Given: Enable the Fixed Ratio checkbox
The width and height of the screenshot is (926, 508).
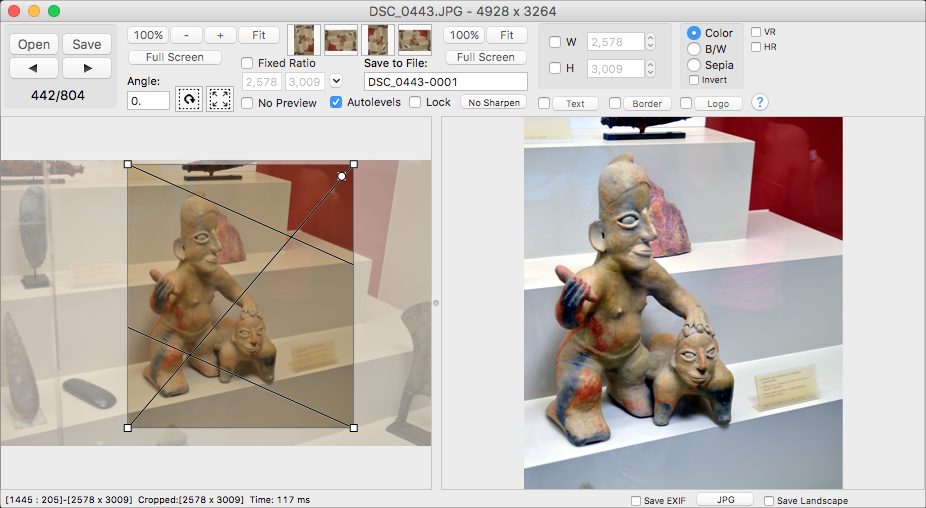Looking at the screenshot, I should [248, 63].
